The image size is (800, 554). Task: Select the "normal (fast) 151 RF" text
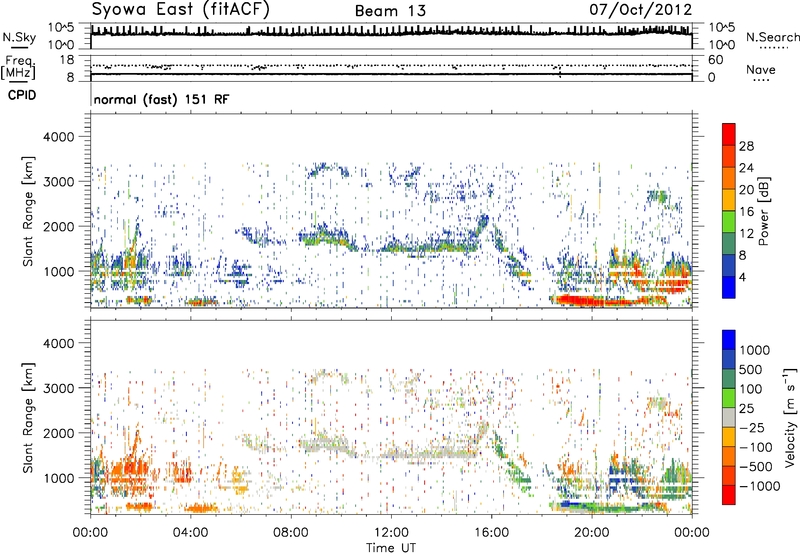pos(162,99)
